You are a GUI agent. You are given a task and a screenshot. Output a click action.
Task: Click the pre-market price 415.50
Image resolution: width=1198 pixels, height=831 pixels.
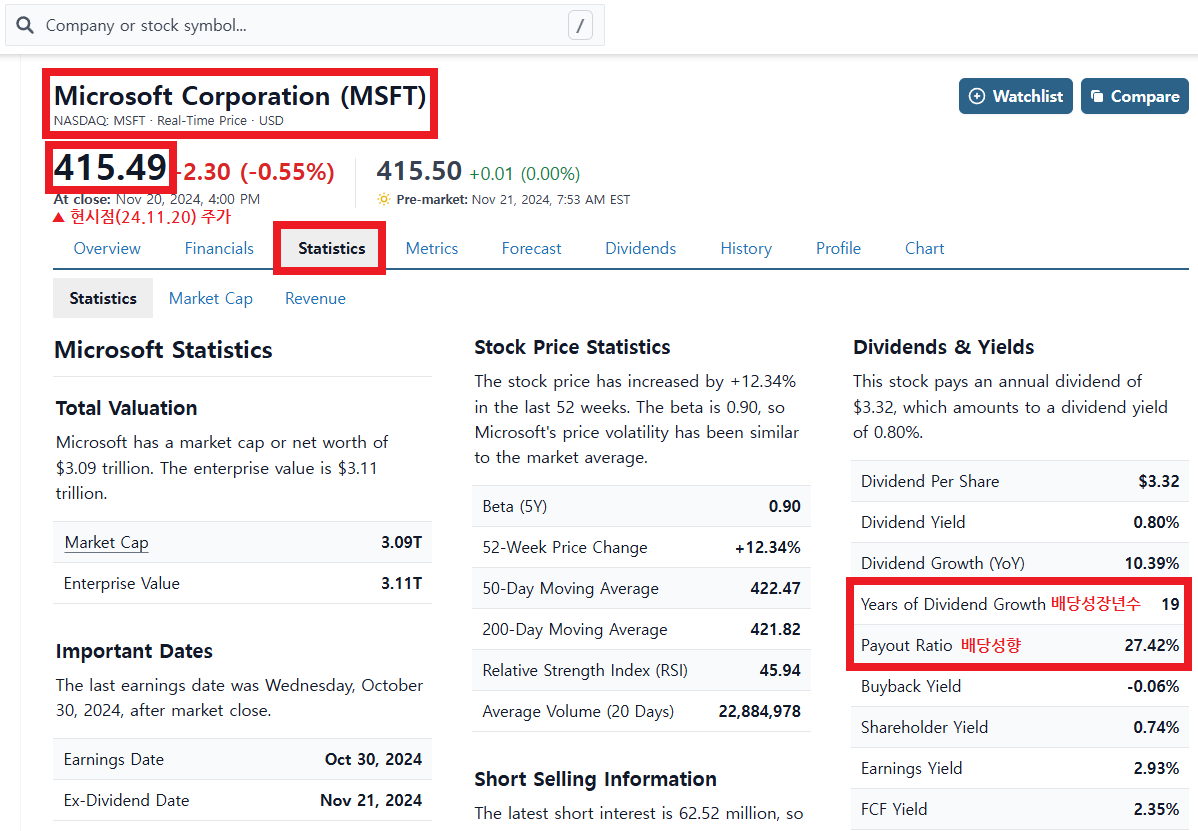pos(419,170)
